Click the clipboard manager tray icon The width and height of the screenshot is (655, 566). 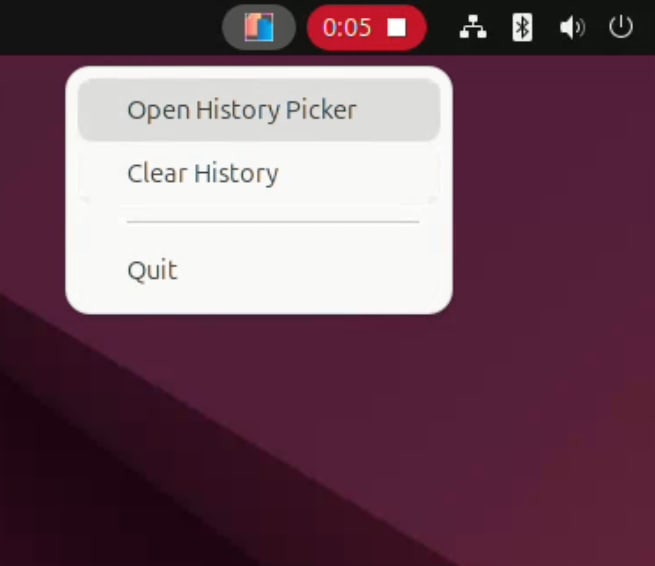point(259,28)
